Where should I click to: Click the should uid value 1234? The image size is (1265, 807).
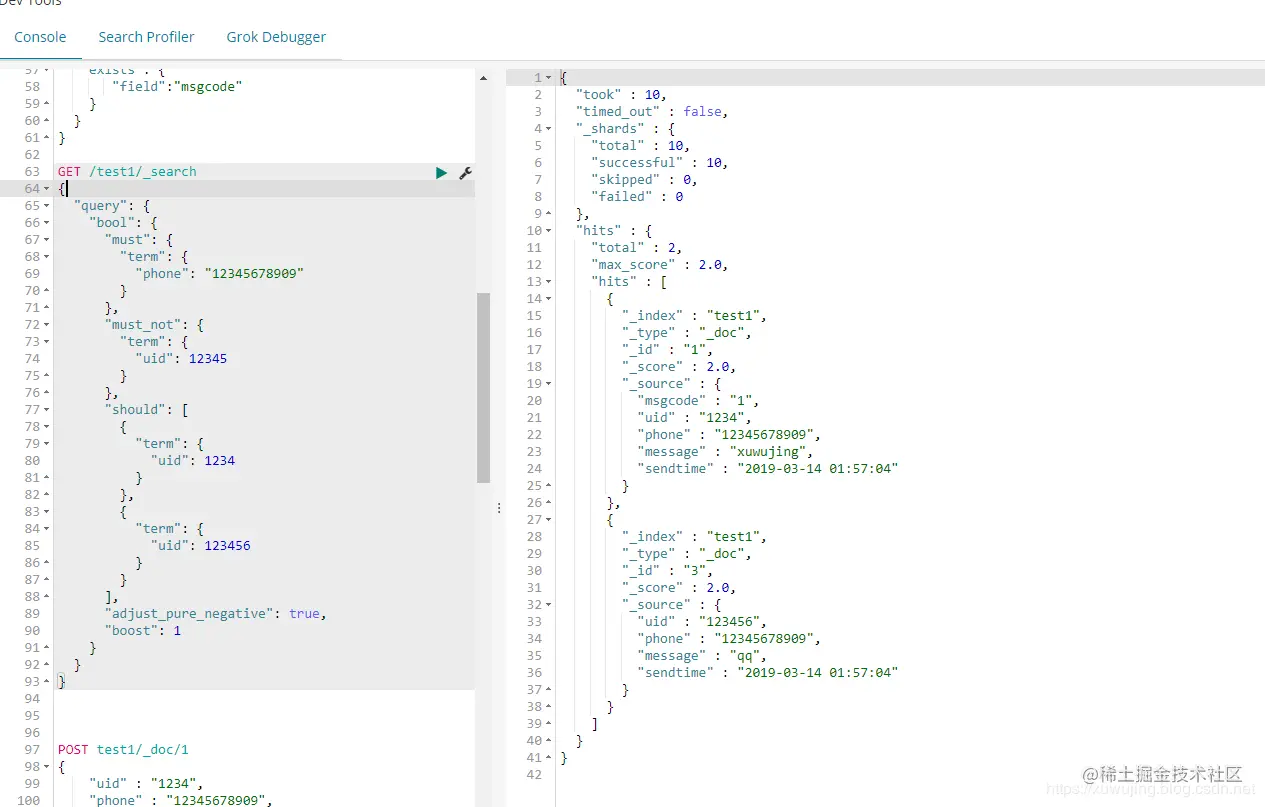[x=219, y=461]
